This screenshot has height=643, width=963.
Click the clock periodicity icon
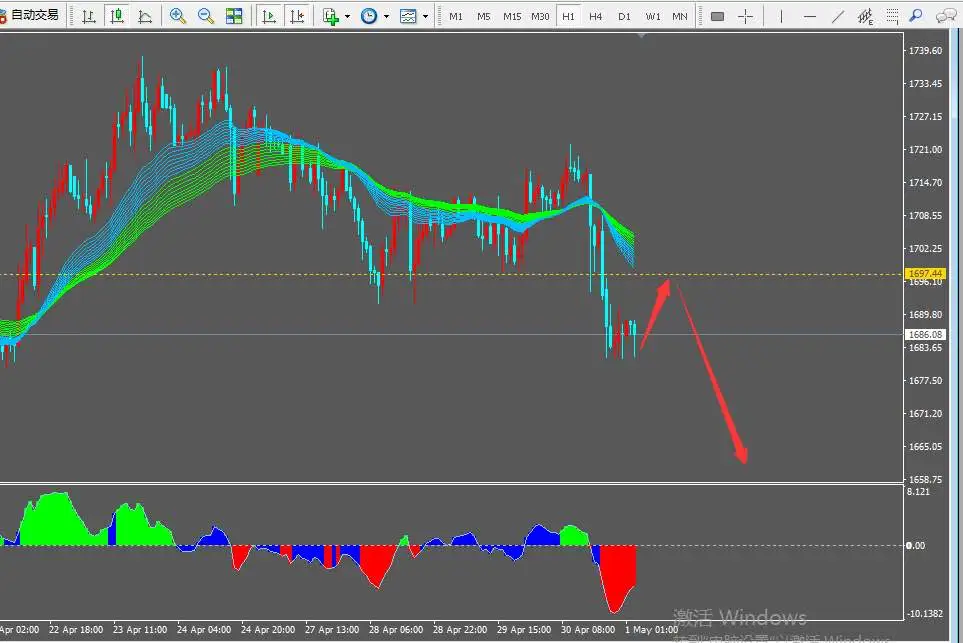pos(368,17)
